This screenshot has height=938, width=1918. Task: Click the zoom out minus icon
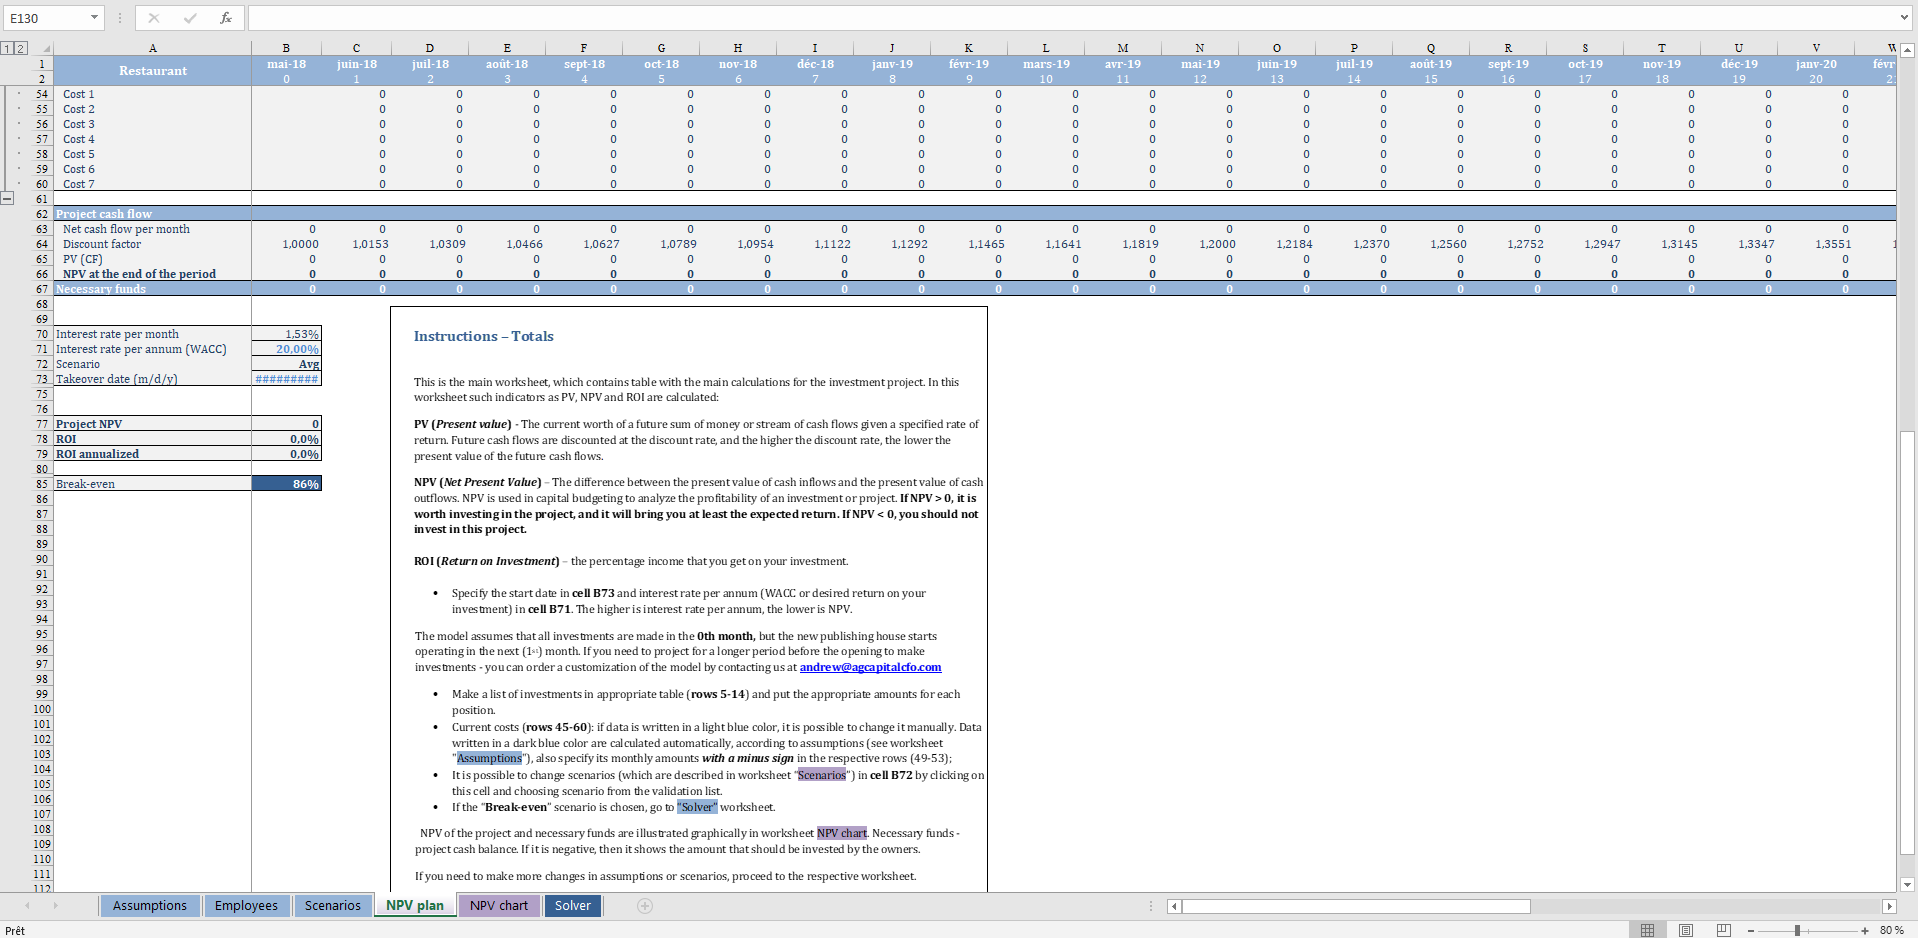pos(1751,931)
